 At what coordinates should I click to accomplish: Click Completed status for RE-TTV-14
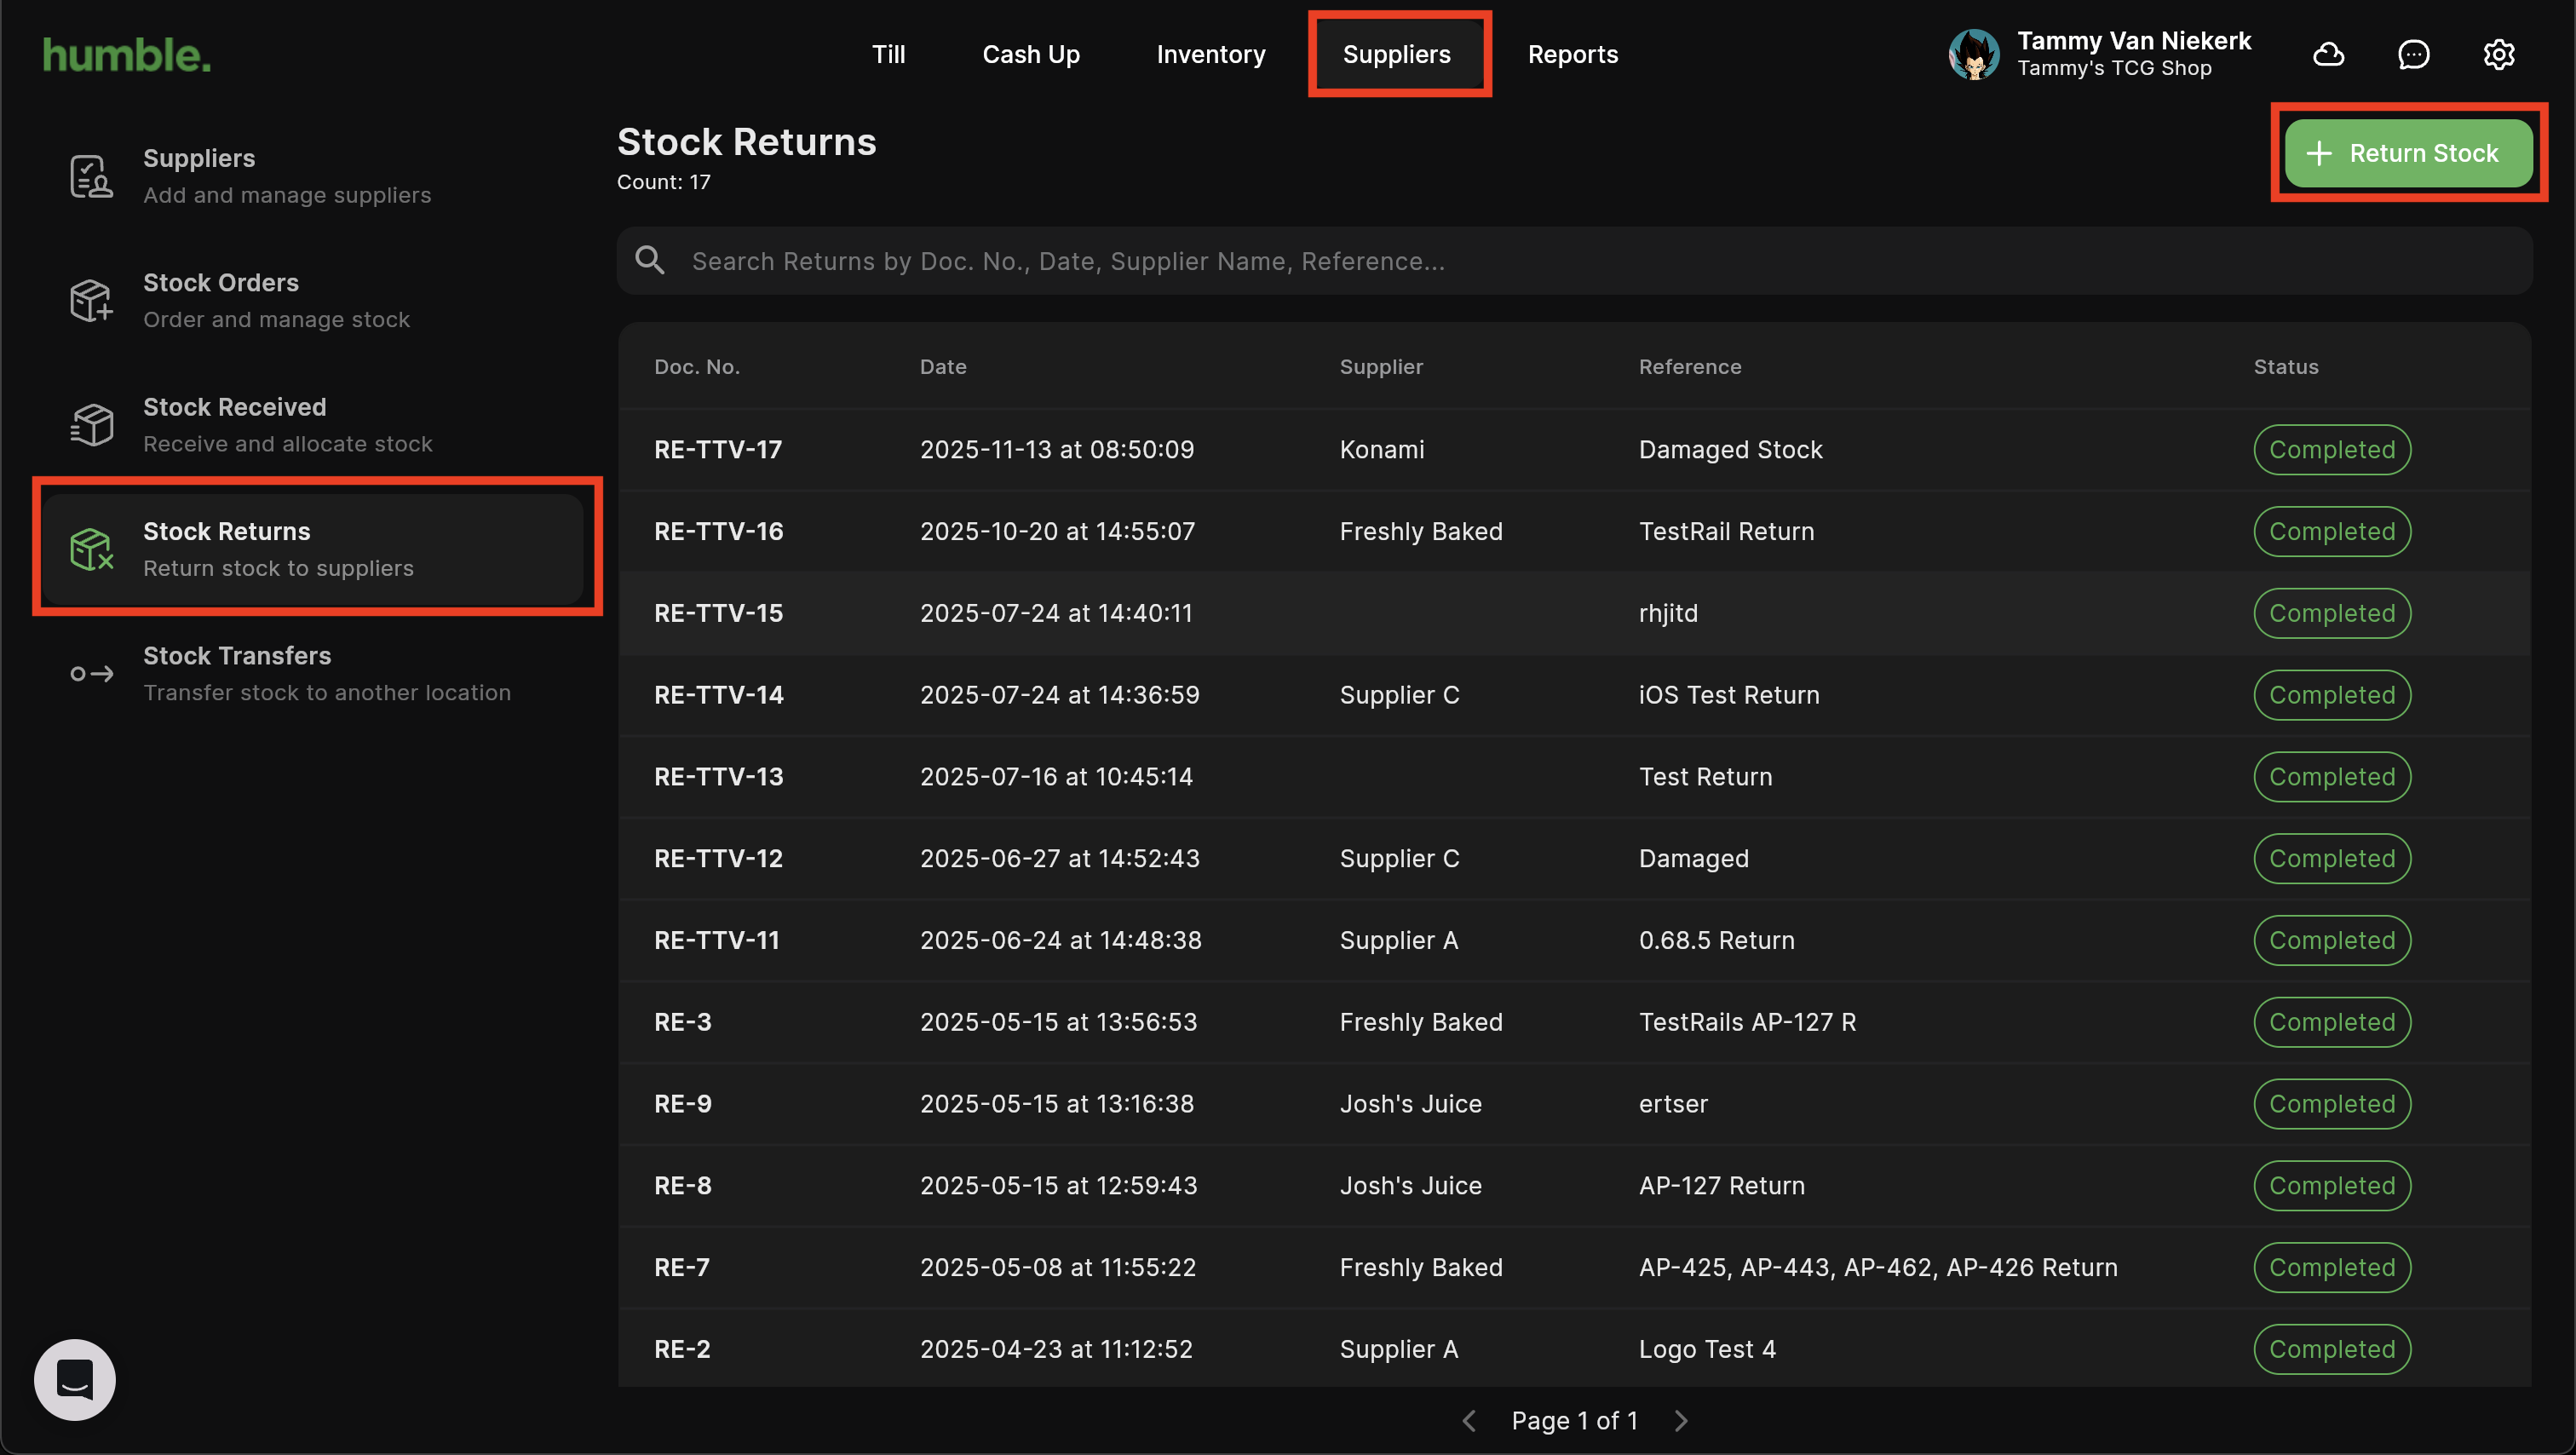[x=2331, y=695]
